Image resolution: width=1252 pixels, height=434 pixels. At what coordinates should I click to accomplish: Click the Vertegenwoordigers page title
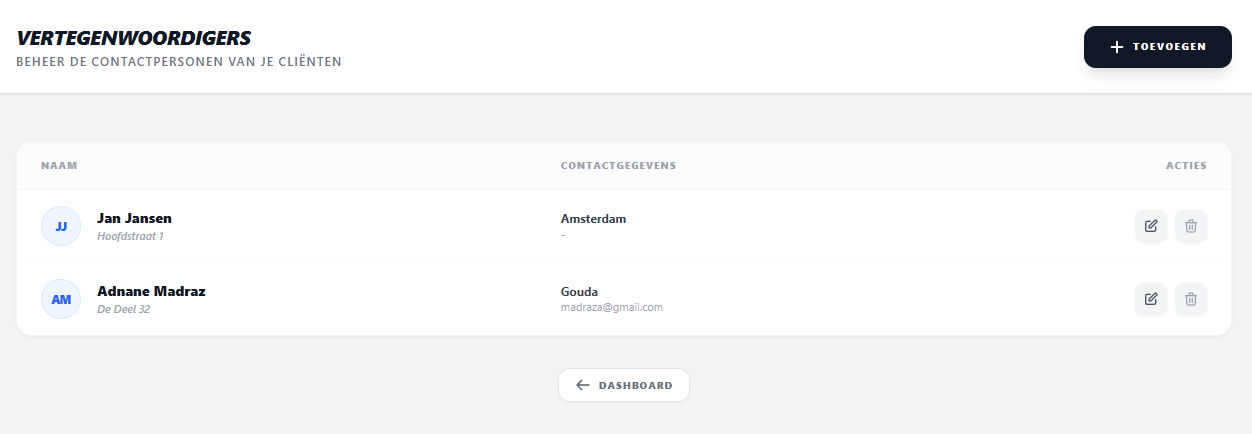[x=133, y=38]
